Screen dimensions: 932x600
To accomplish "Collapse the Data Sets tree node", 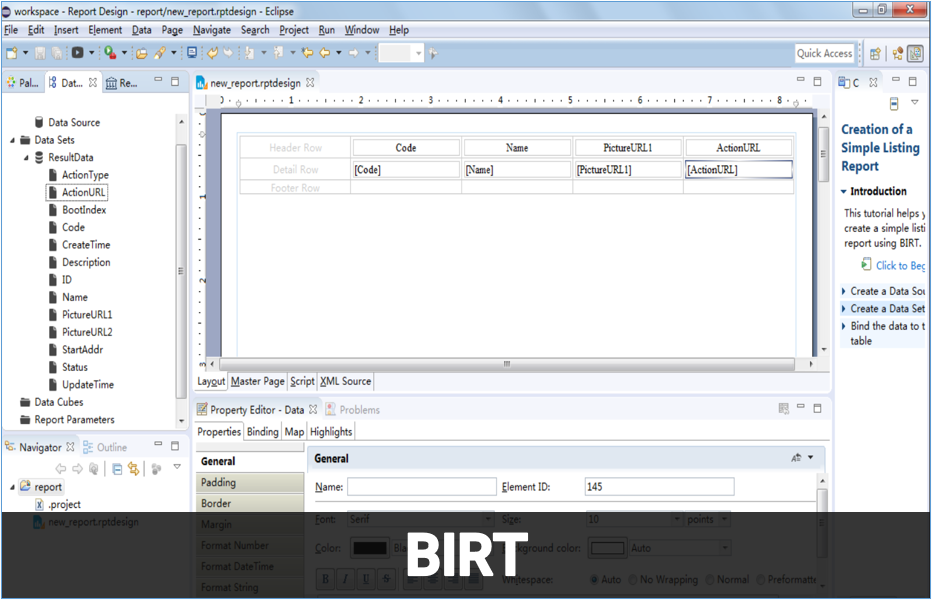I will click(12, 140).
